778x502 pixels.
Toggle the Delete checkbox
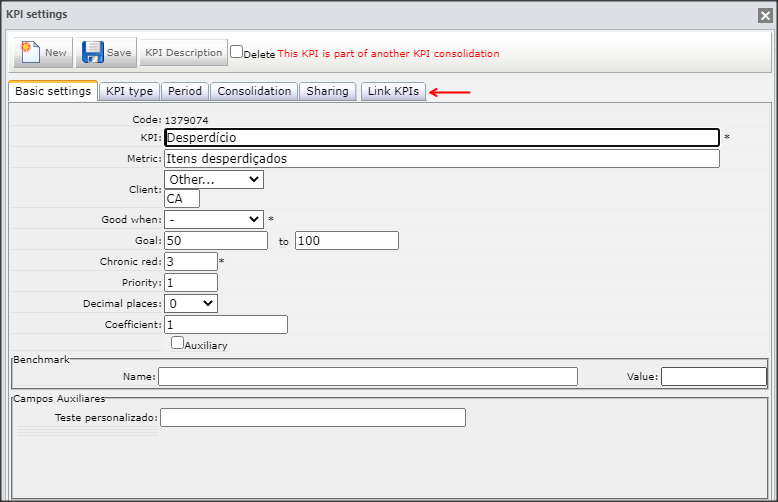pos(237,52)
